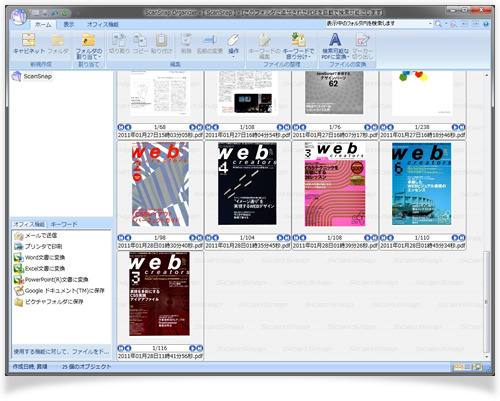Jump to last page of the 1/98 document
The image size is (500, 401).
199,238
